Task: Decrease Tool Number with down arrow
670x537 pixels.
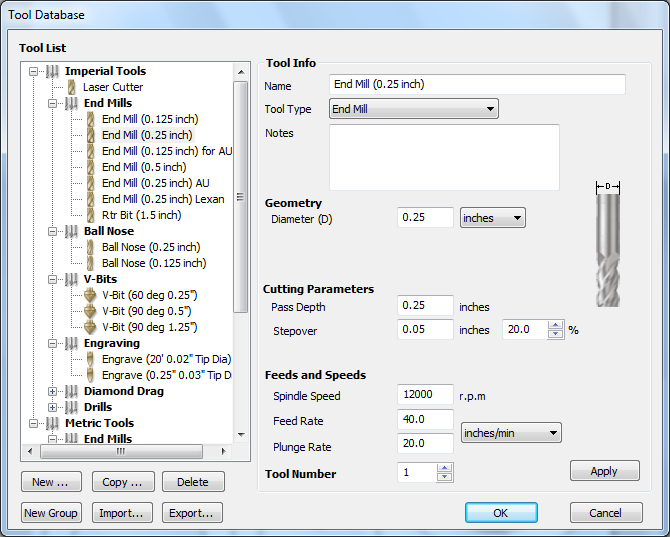Action: pyautogui.click(x=444, y=477)
